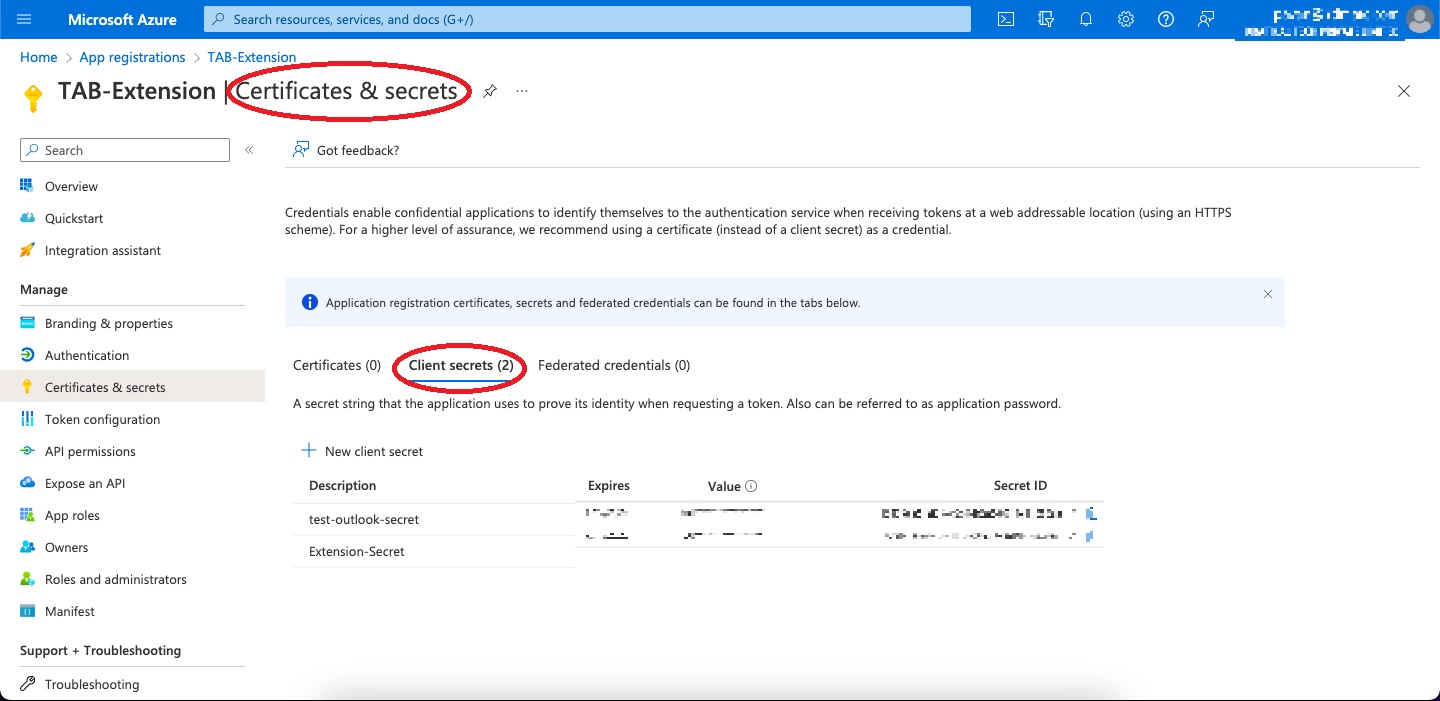The width and height of the screenshot is (1440, 701).
Task: Click the Token configuration bars icon
Action: (x=27, y=419)
